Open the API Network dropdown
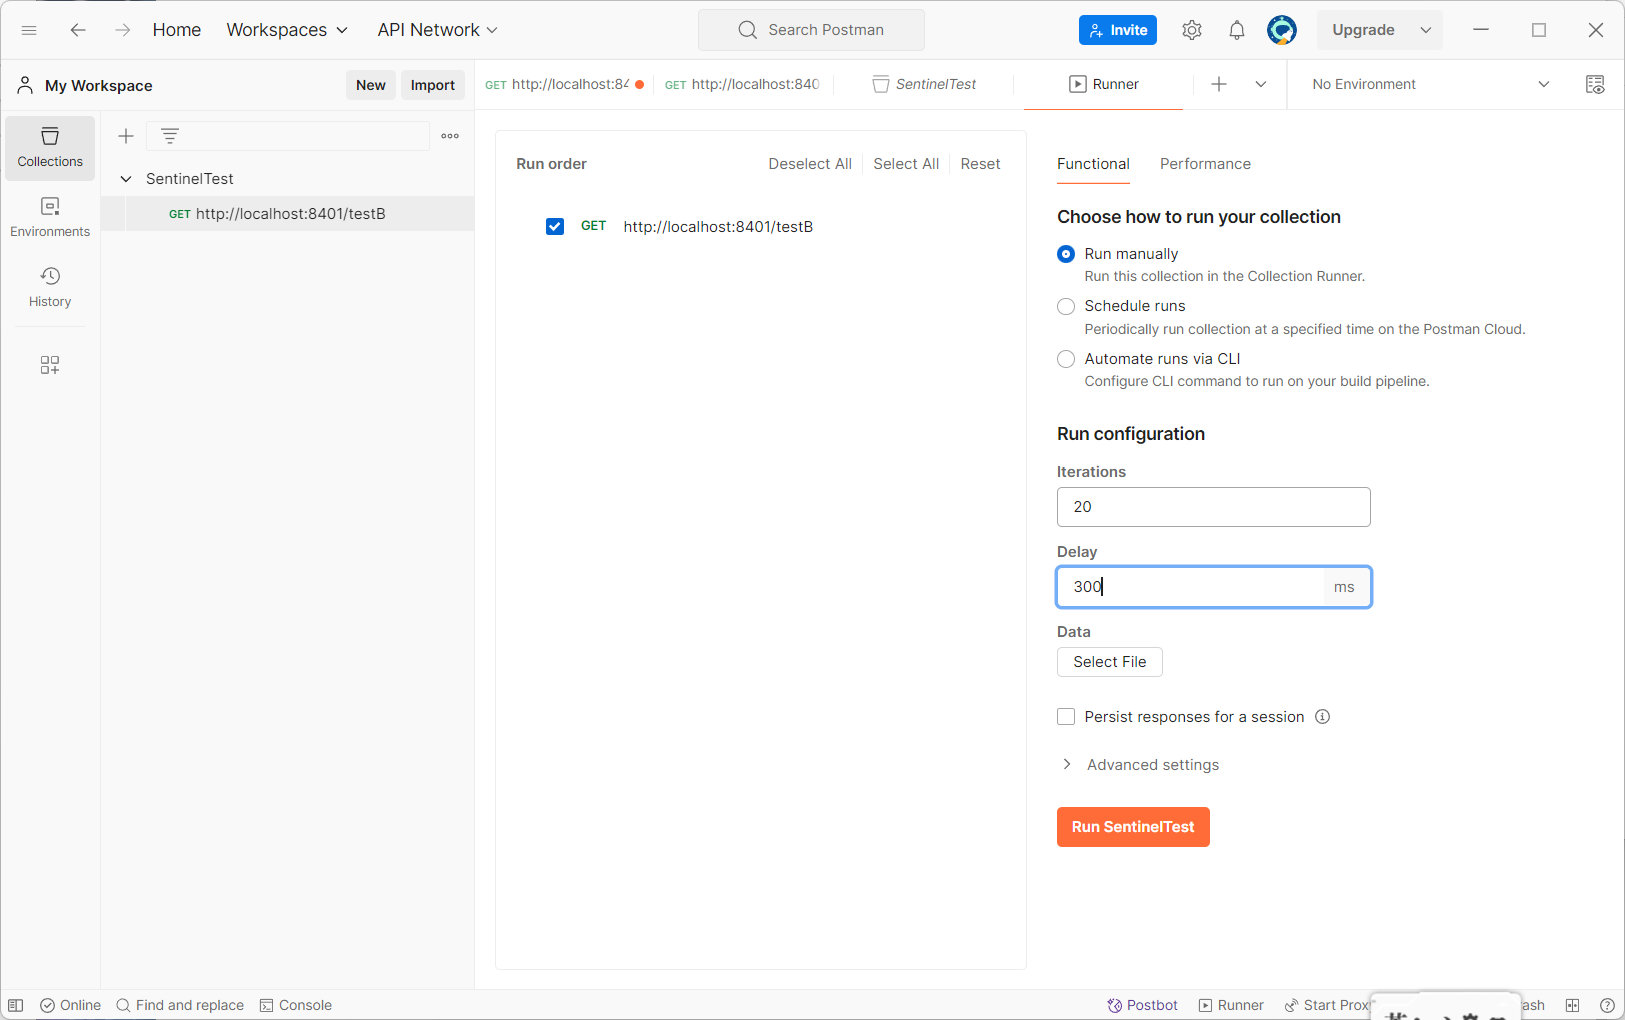The height and width of the screenshot is (1020, 1625). (437, 30)
